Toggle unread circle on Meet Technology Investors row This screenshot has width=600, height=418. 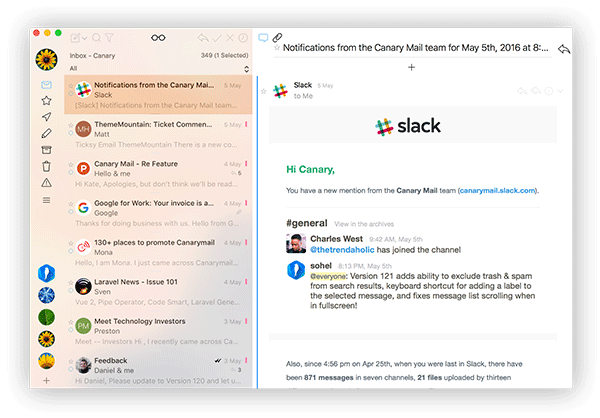(71, 330)
